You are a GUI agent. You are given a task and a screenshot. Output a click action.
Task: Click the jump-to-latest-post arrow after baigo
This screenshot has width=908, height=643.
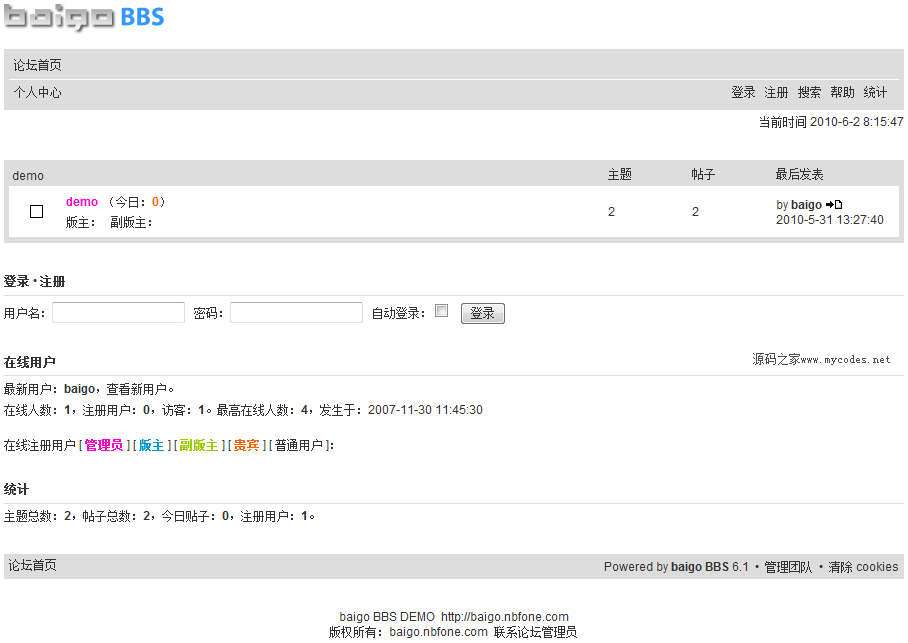tap(836, 204)
